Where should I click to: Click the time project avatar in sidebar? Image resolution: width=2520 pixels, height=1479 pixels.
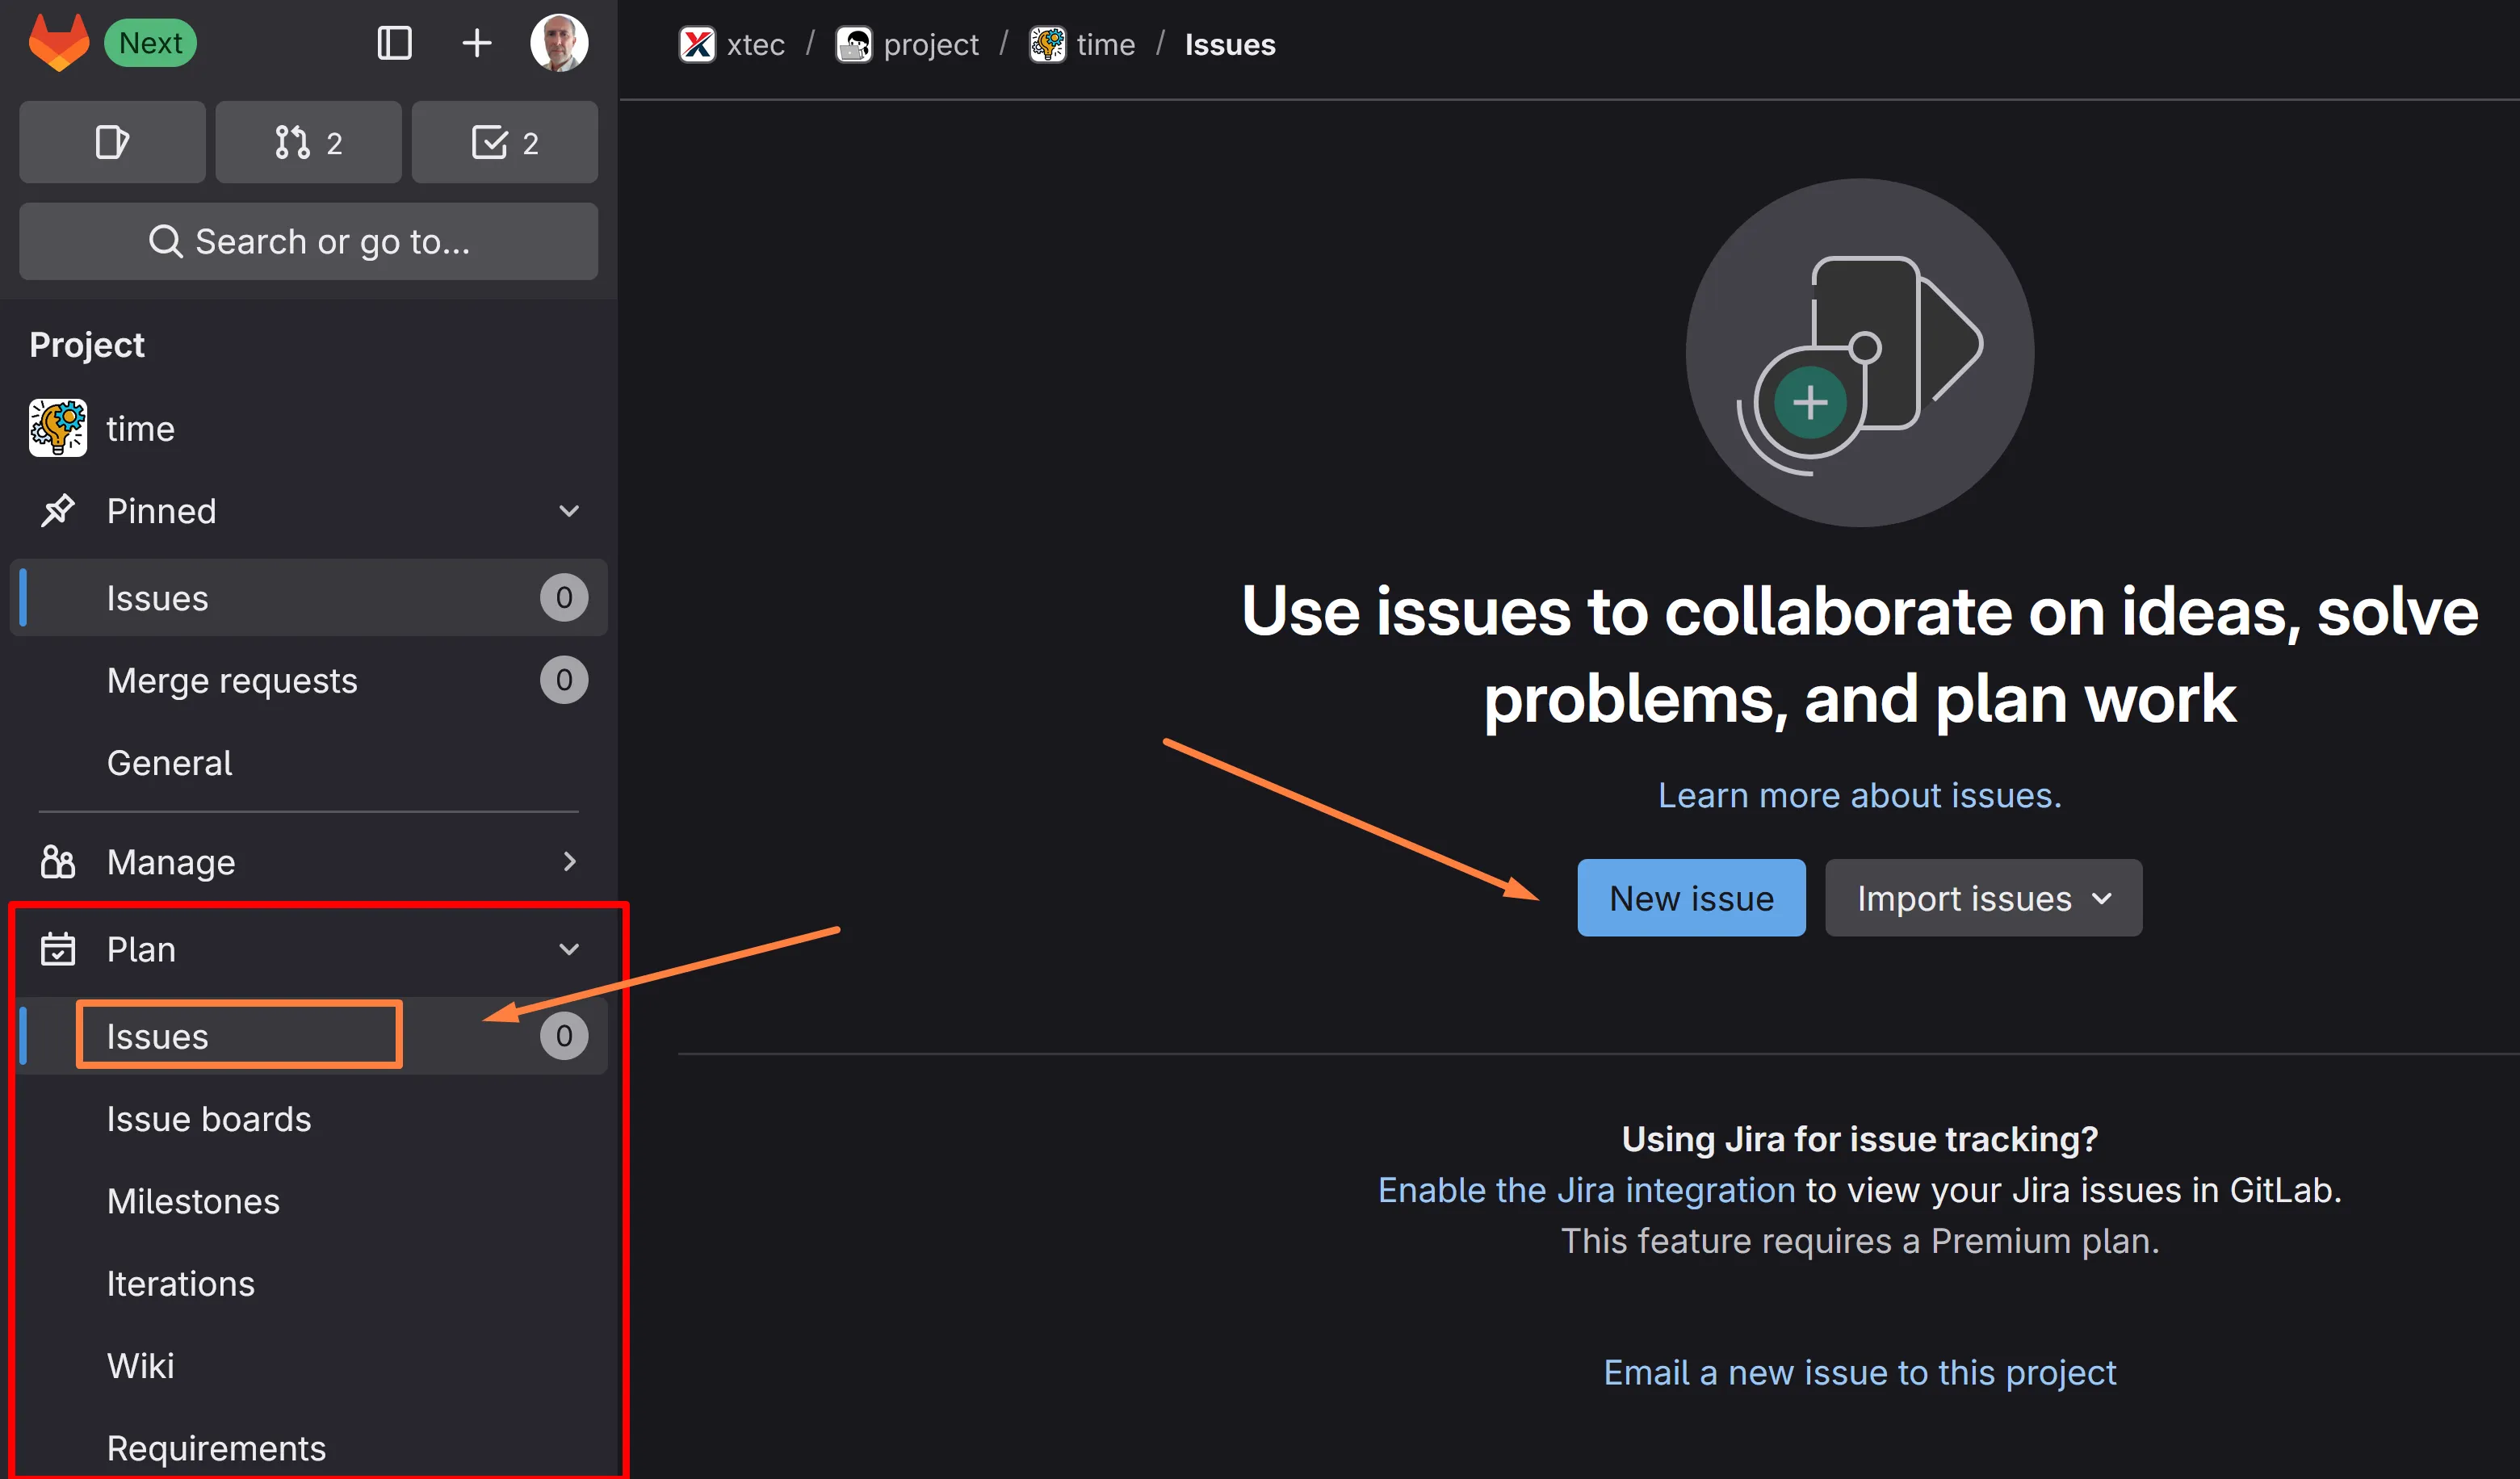coord(58,428)
